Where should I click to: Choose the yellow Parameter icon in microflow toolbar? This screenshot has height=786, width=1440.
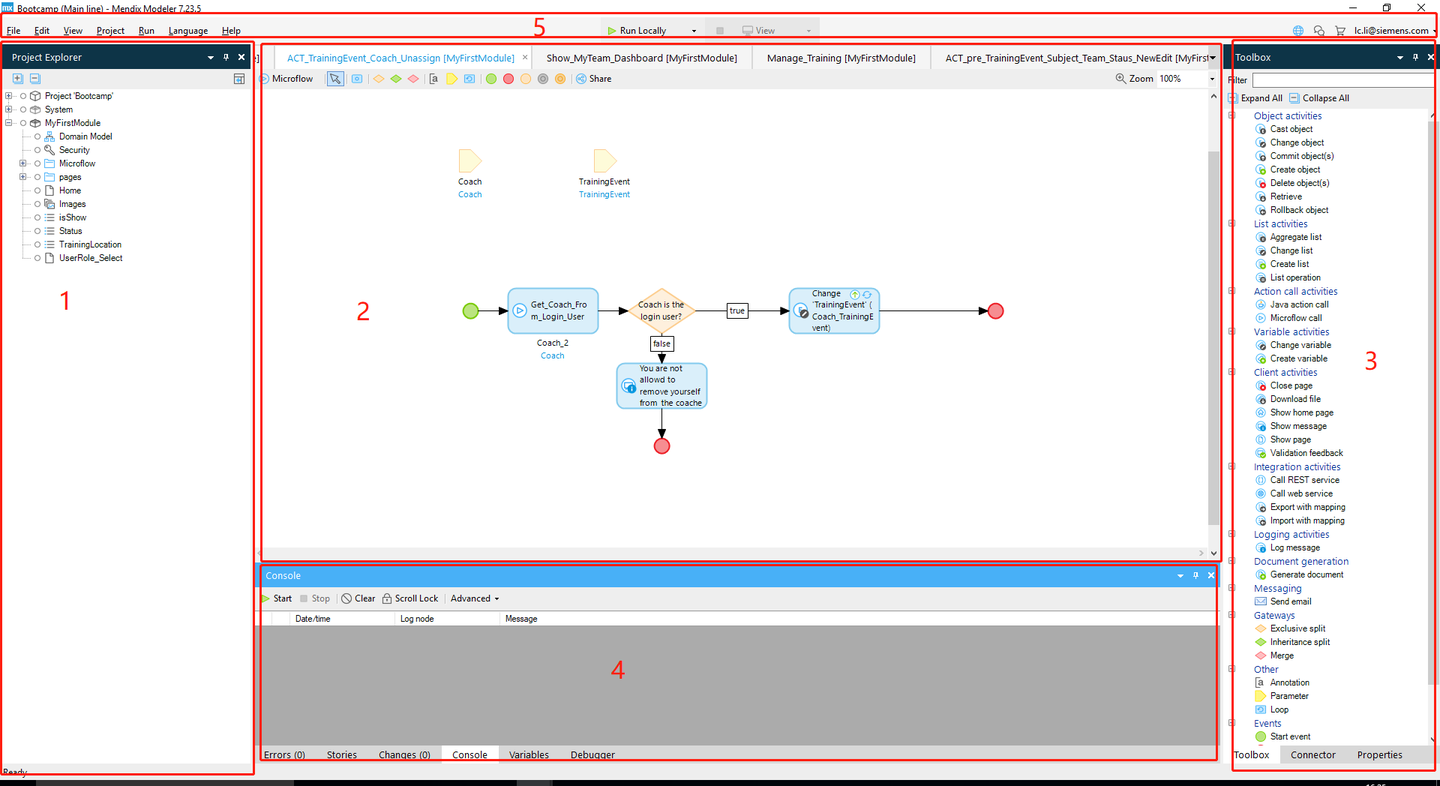[x=452, y=78]
